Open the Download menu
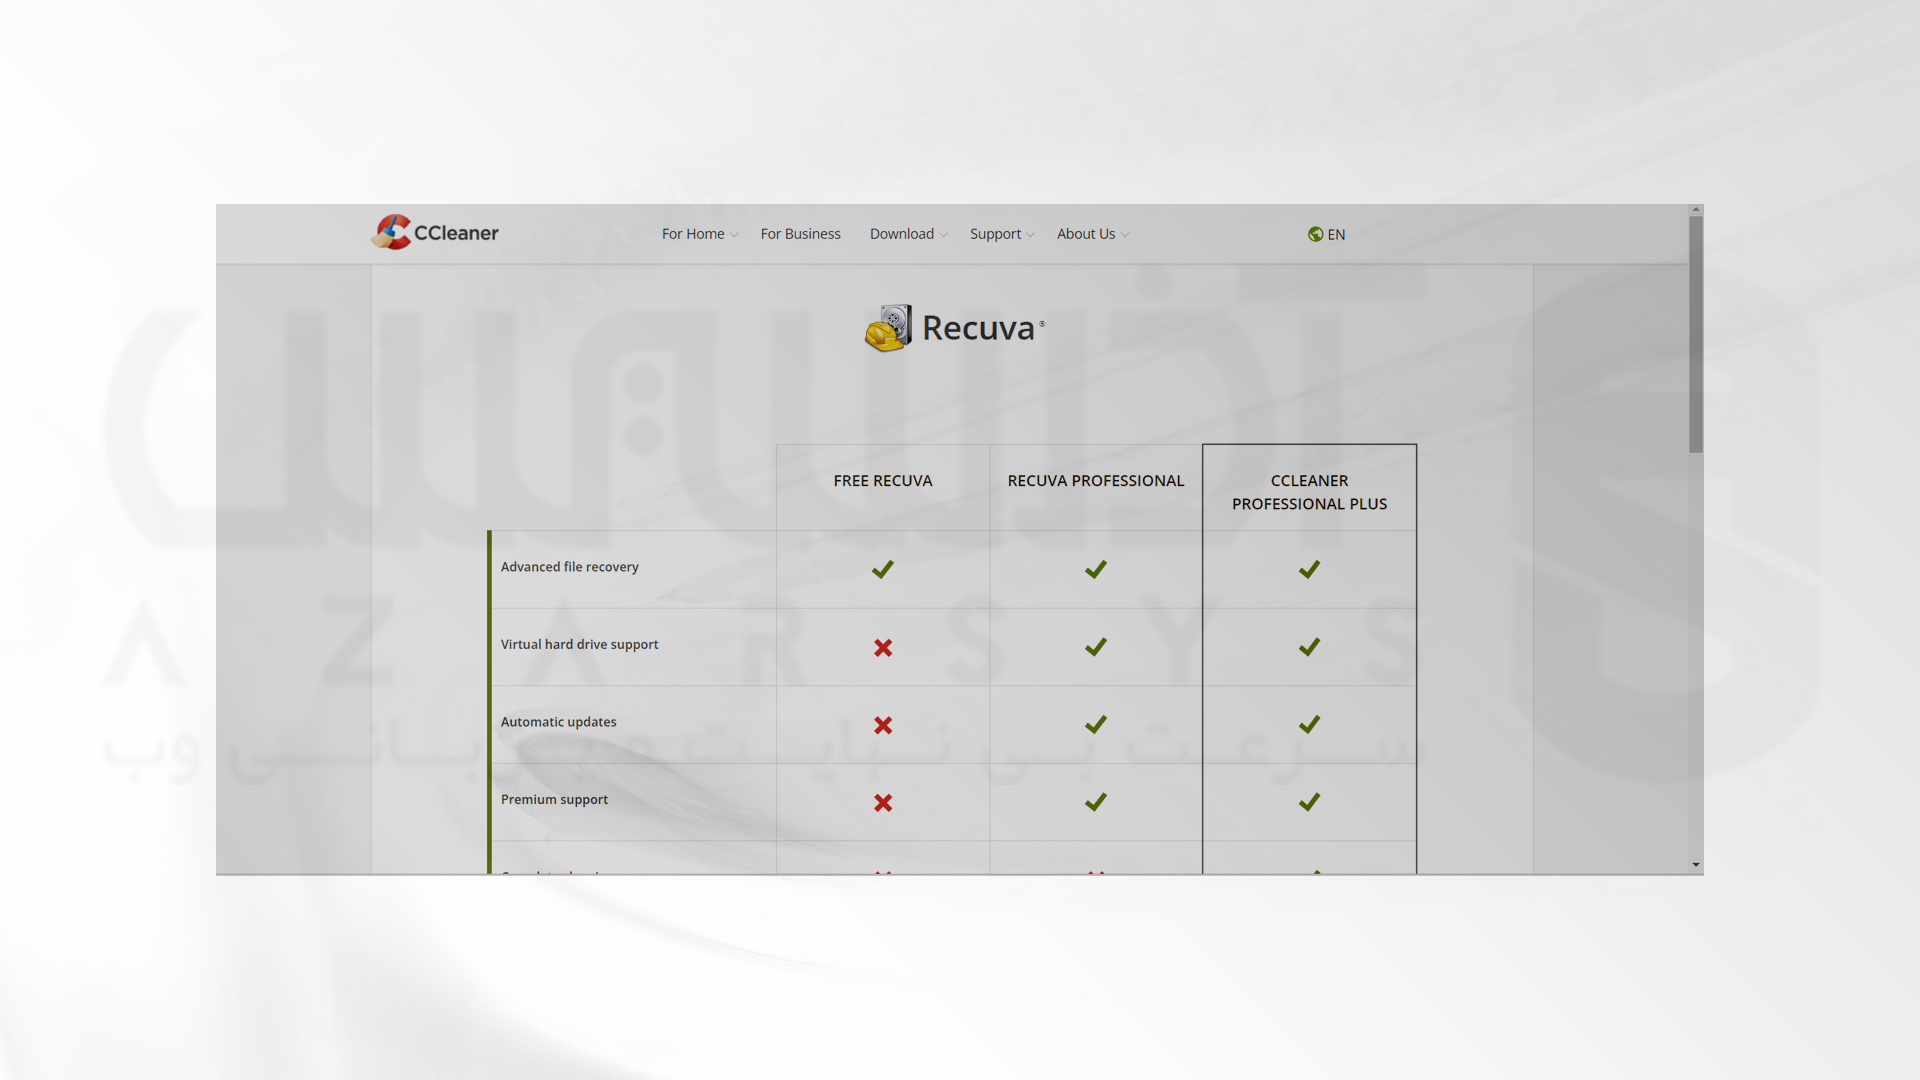This screenshot has width=1920, height=1080. click(x=901, y=234)
